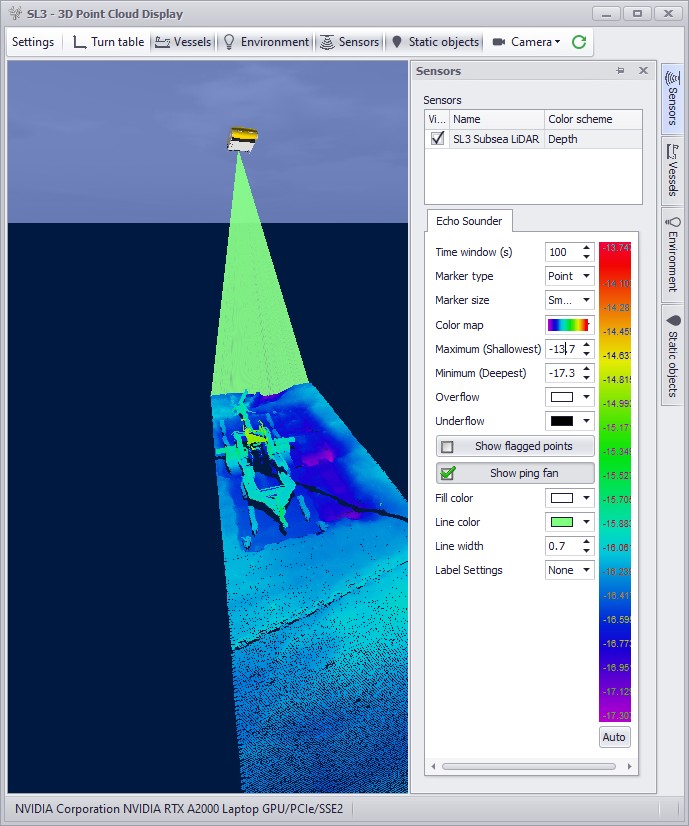Pick the green Line color swatch
The width and height of the screenshot is (689, 826).
[562, 522]
